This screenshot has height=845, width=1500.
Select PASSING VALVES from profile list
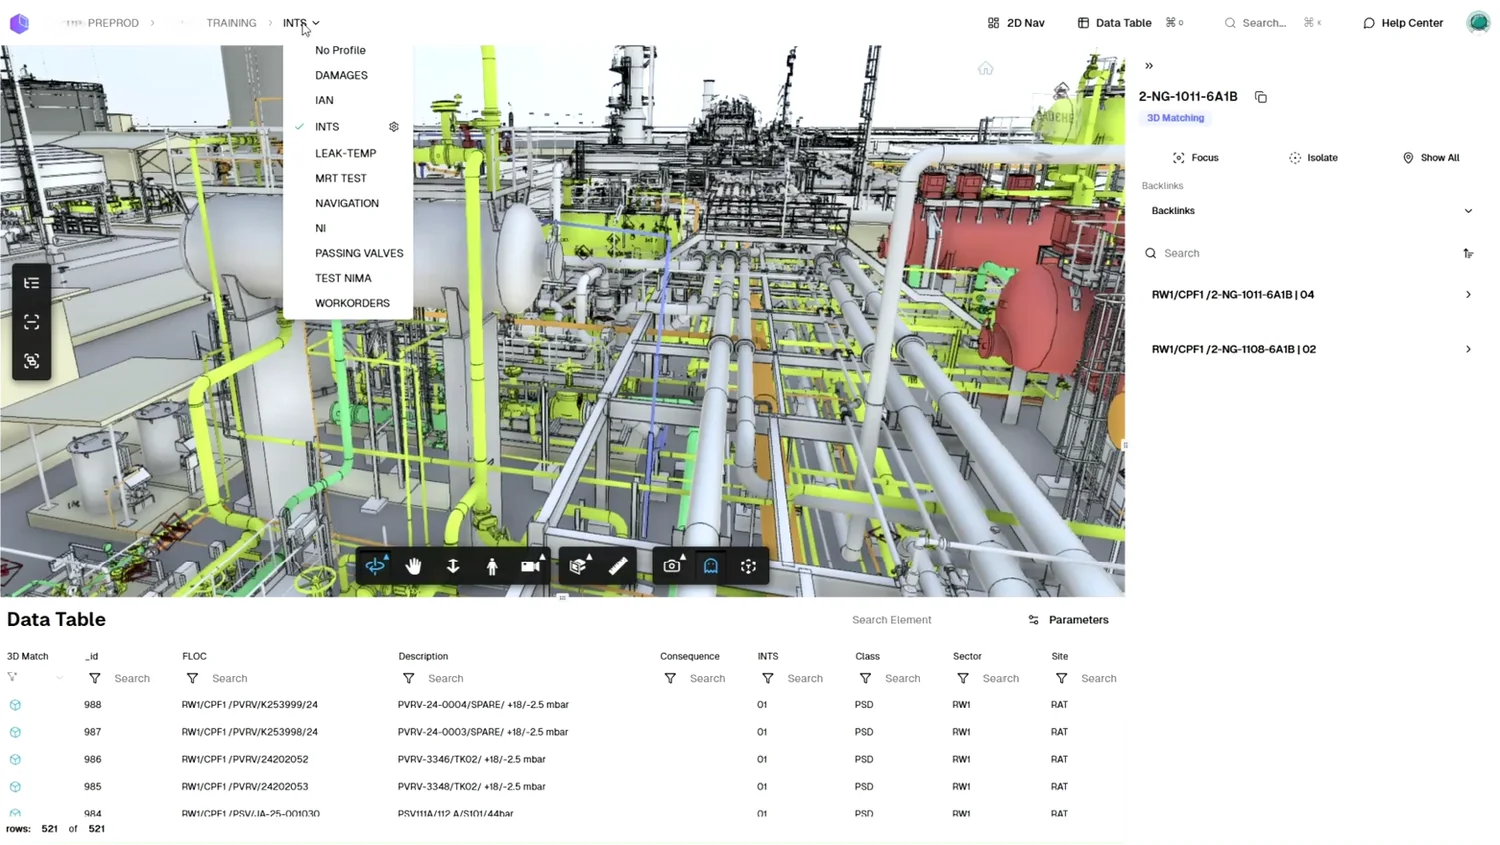click(359, 253)
